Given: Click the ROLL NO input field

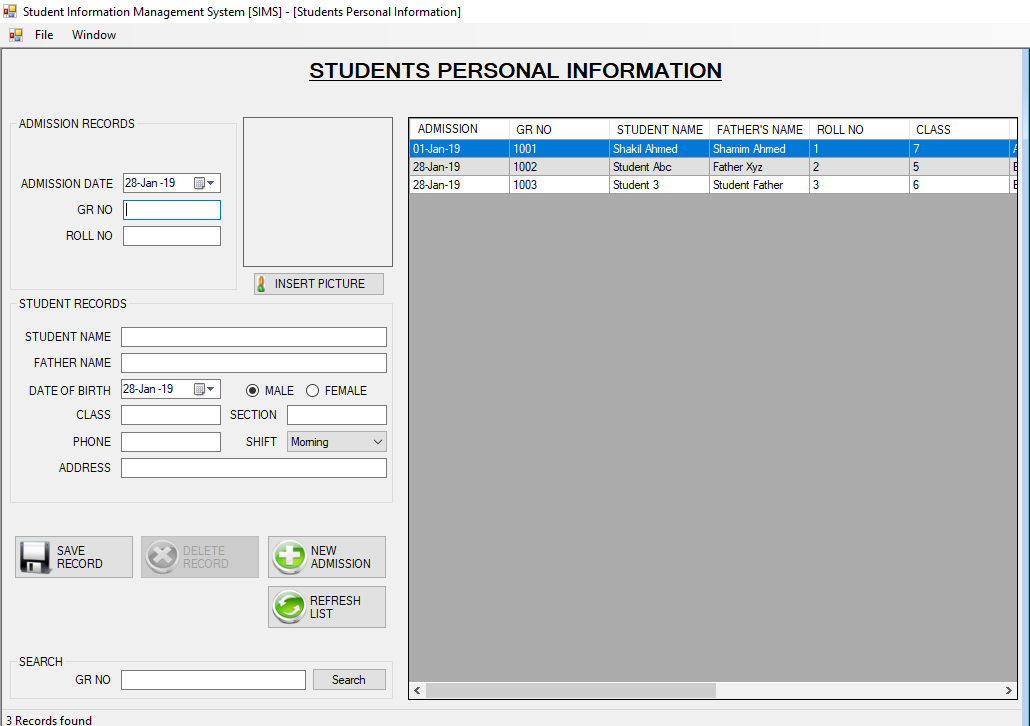Looking at the screenshot, I should pos(172,236).
